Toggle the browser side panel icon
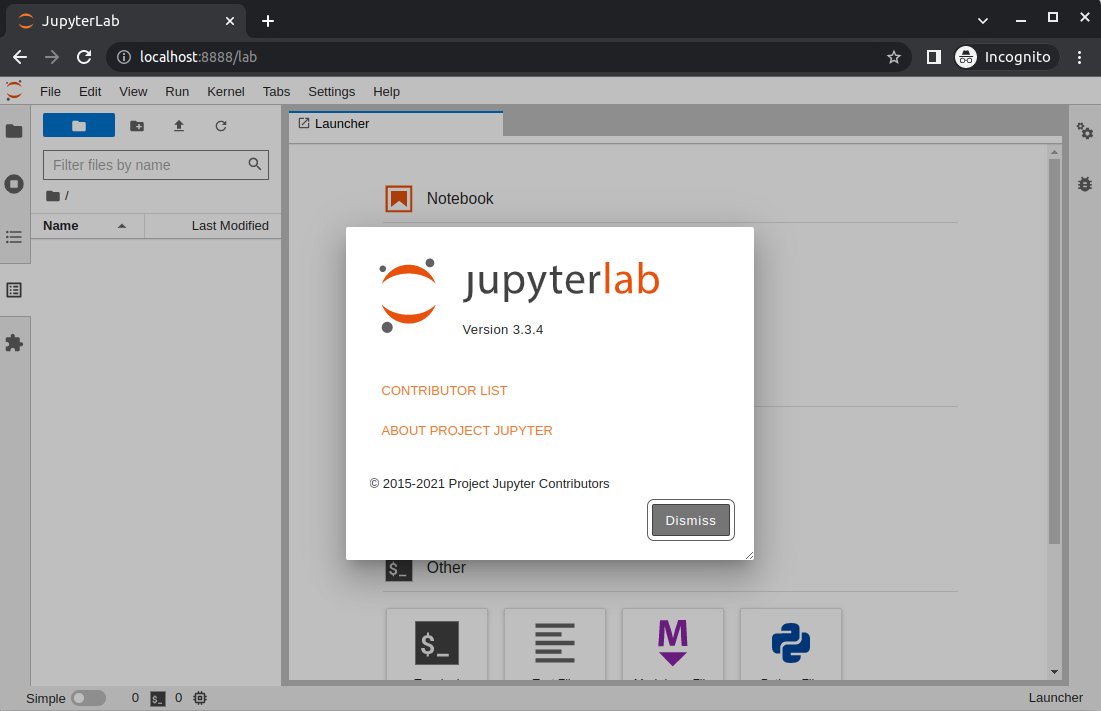 pos(933,57)
